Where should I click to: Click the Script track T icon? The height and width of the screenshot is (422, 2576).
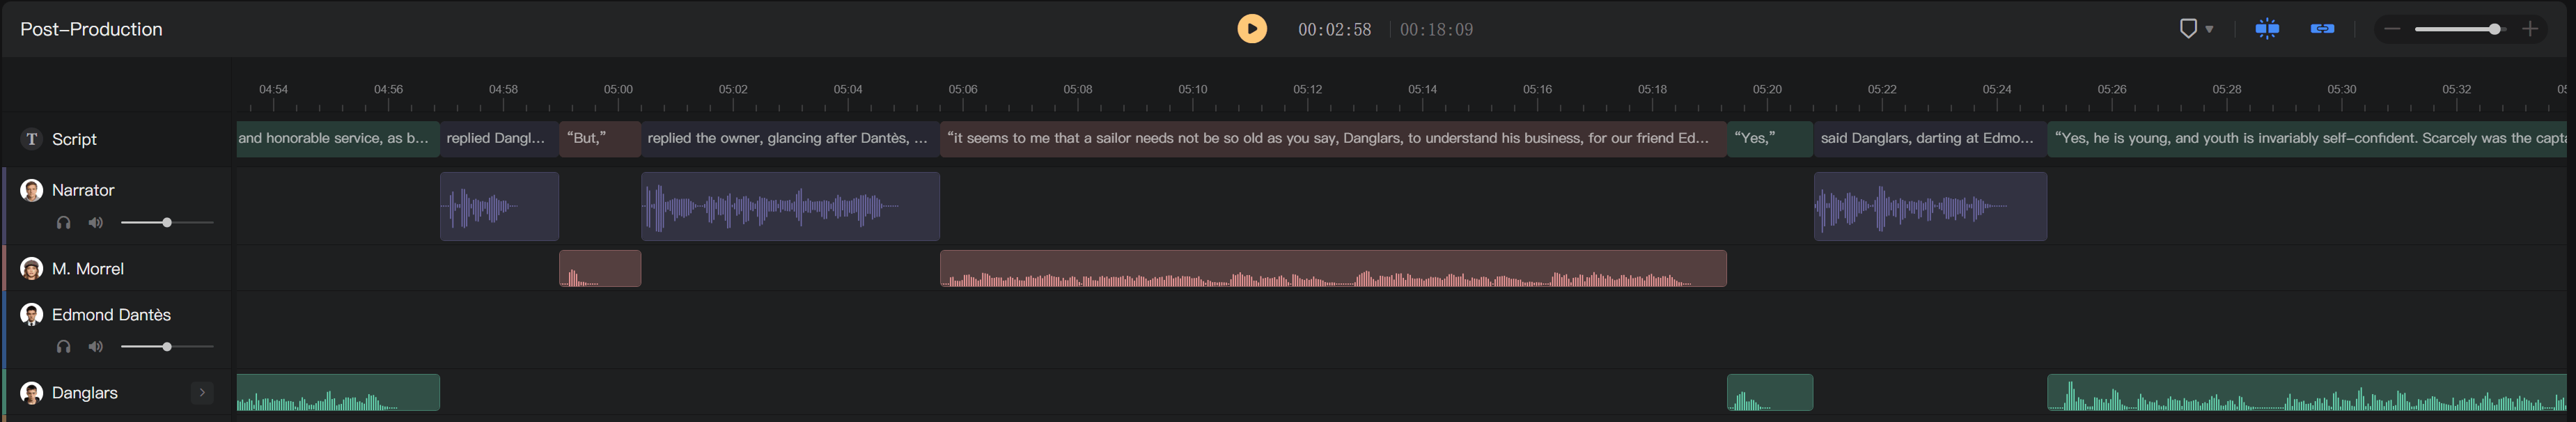point(32,139)
